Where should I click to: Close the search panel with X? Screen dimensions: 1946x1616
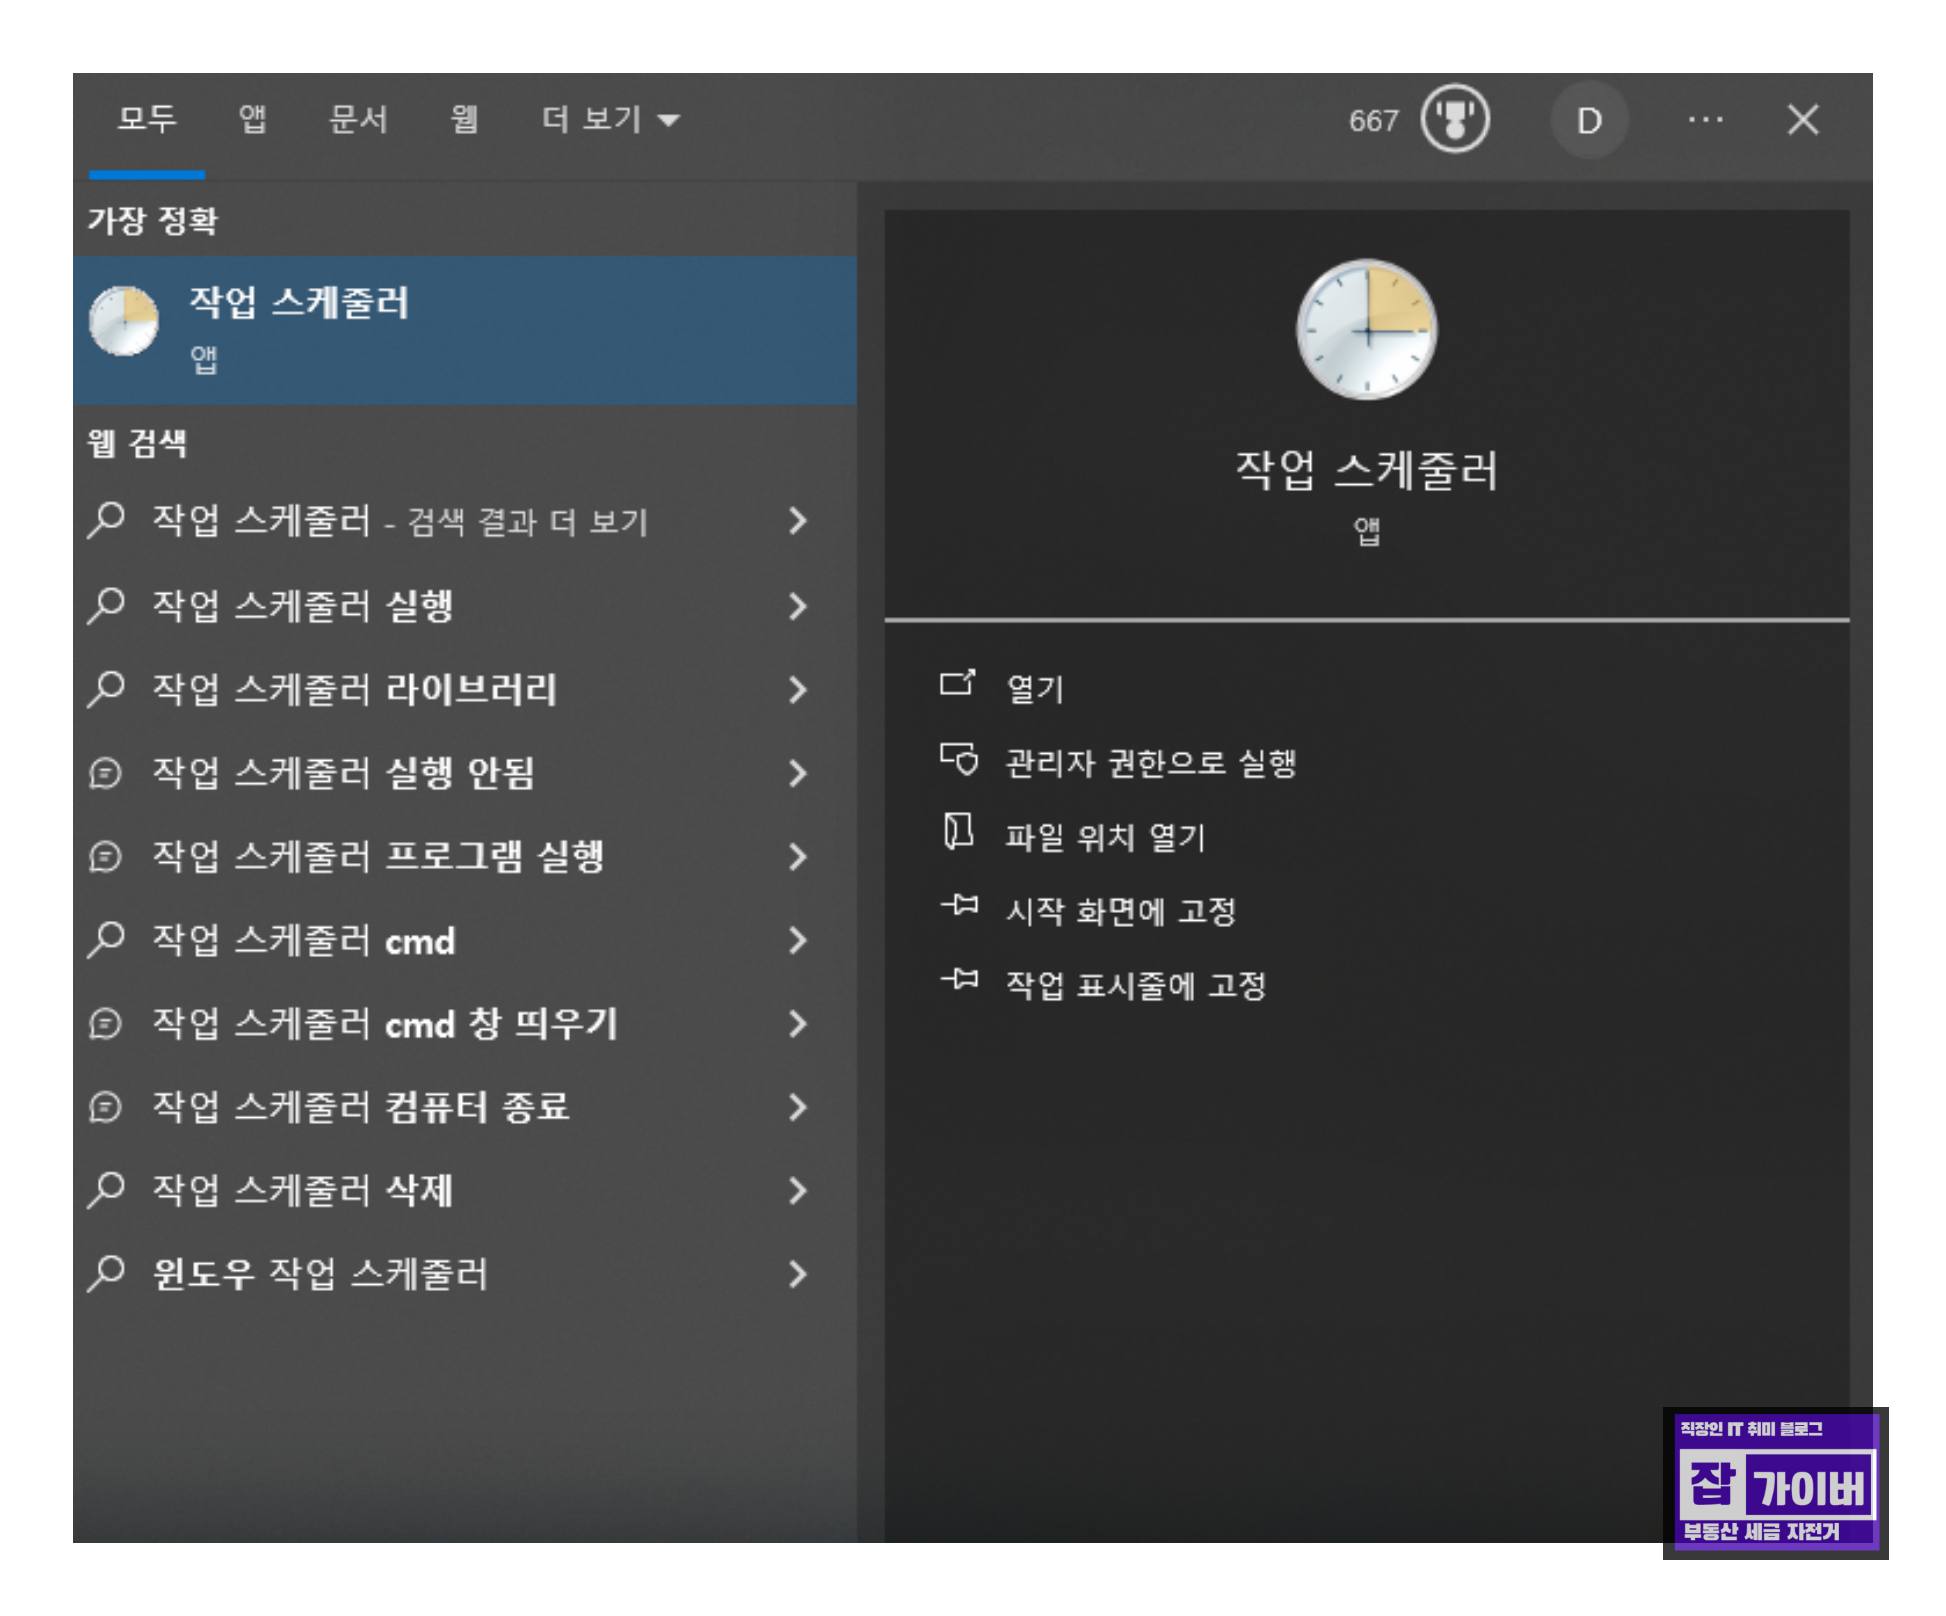(x=1803, y=120)
